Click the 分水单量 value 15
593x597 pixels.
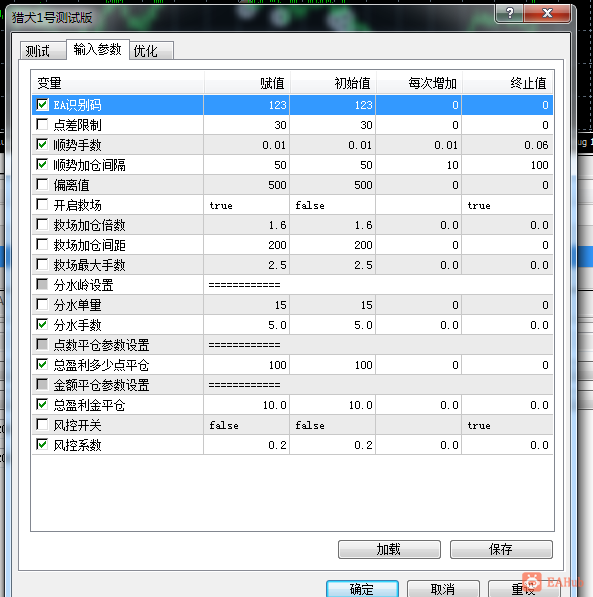246,305
